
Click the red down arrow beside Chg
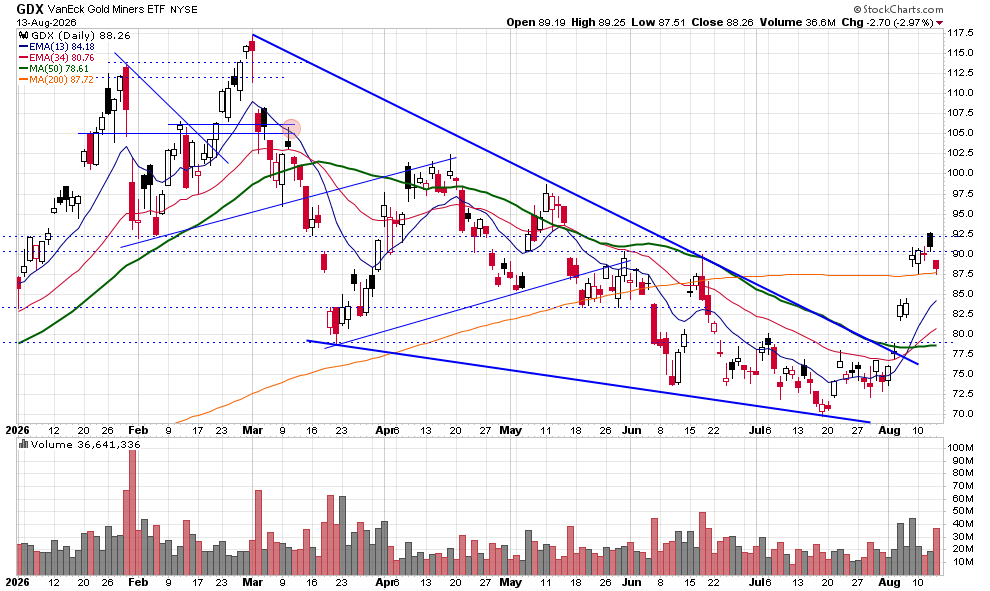tap(940, 23)
